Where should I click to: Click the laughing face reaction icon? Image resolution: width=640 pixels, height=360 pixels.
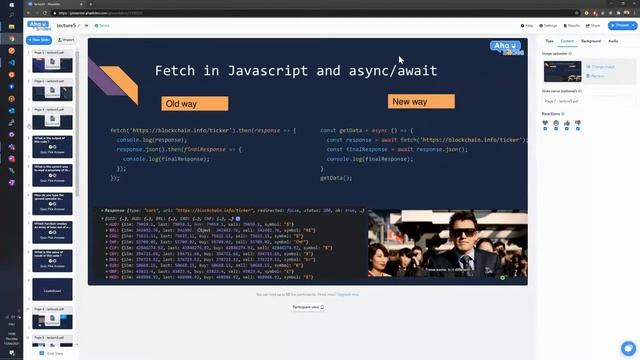pyautogui.click(x=556, y=122)
